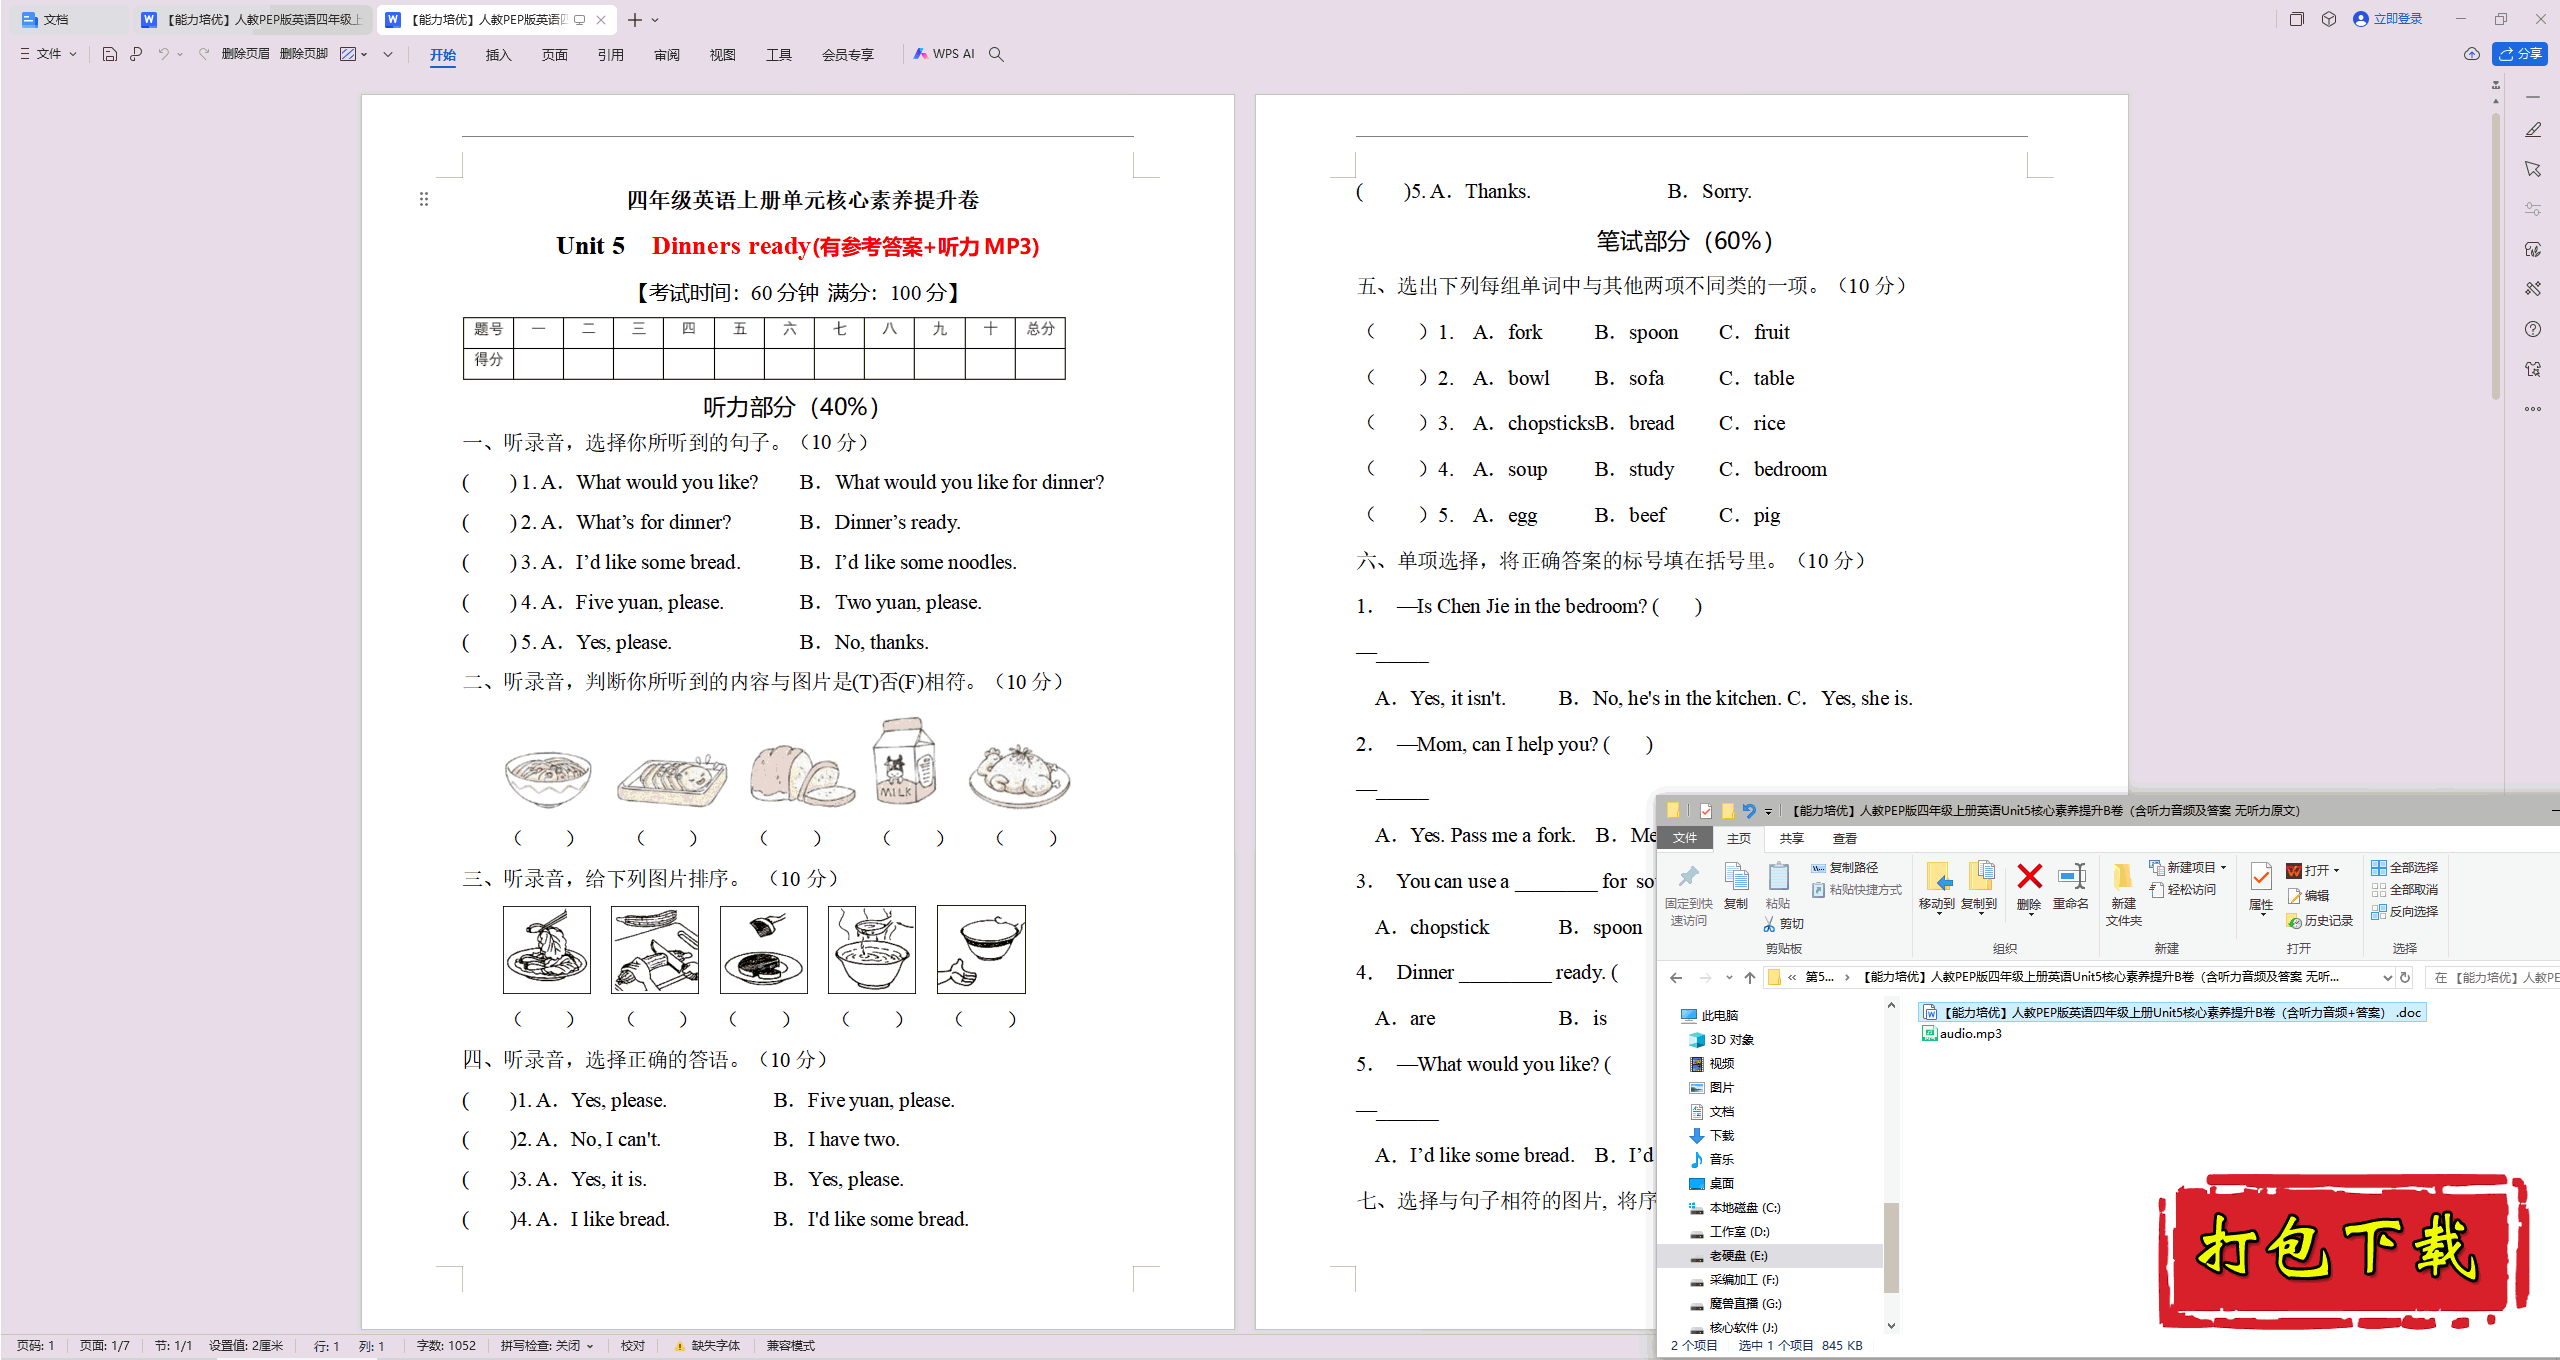The image size is (2560, 1360).
Task: Click the print preview icon beside Save
Action: pos(136,54)
